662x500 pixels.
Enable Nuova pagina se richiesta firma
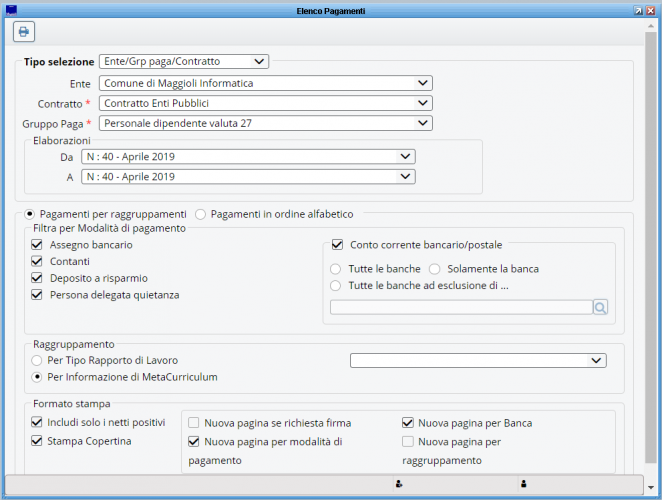(x=194, y=423)
